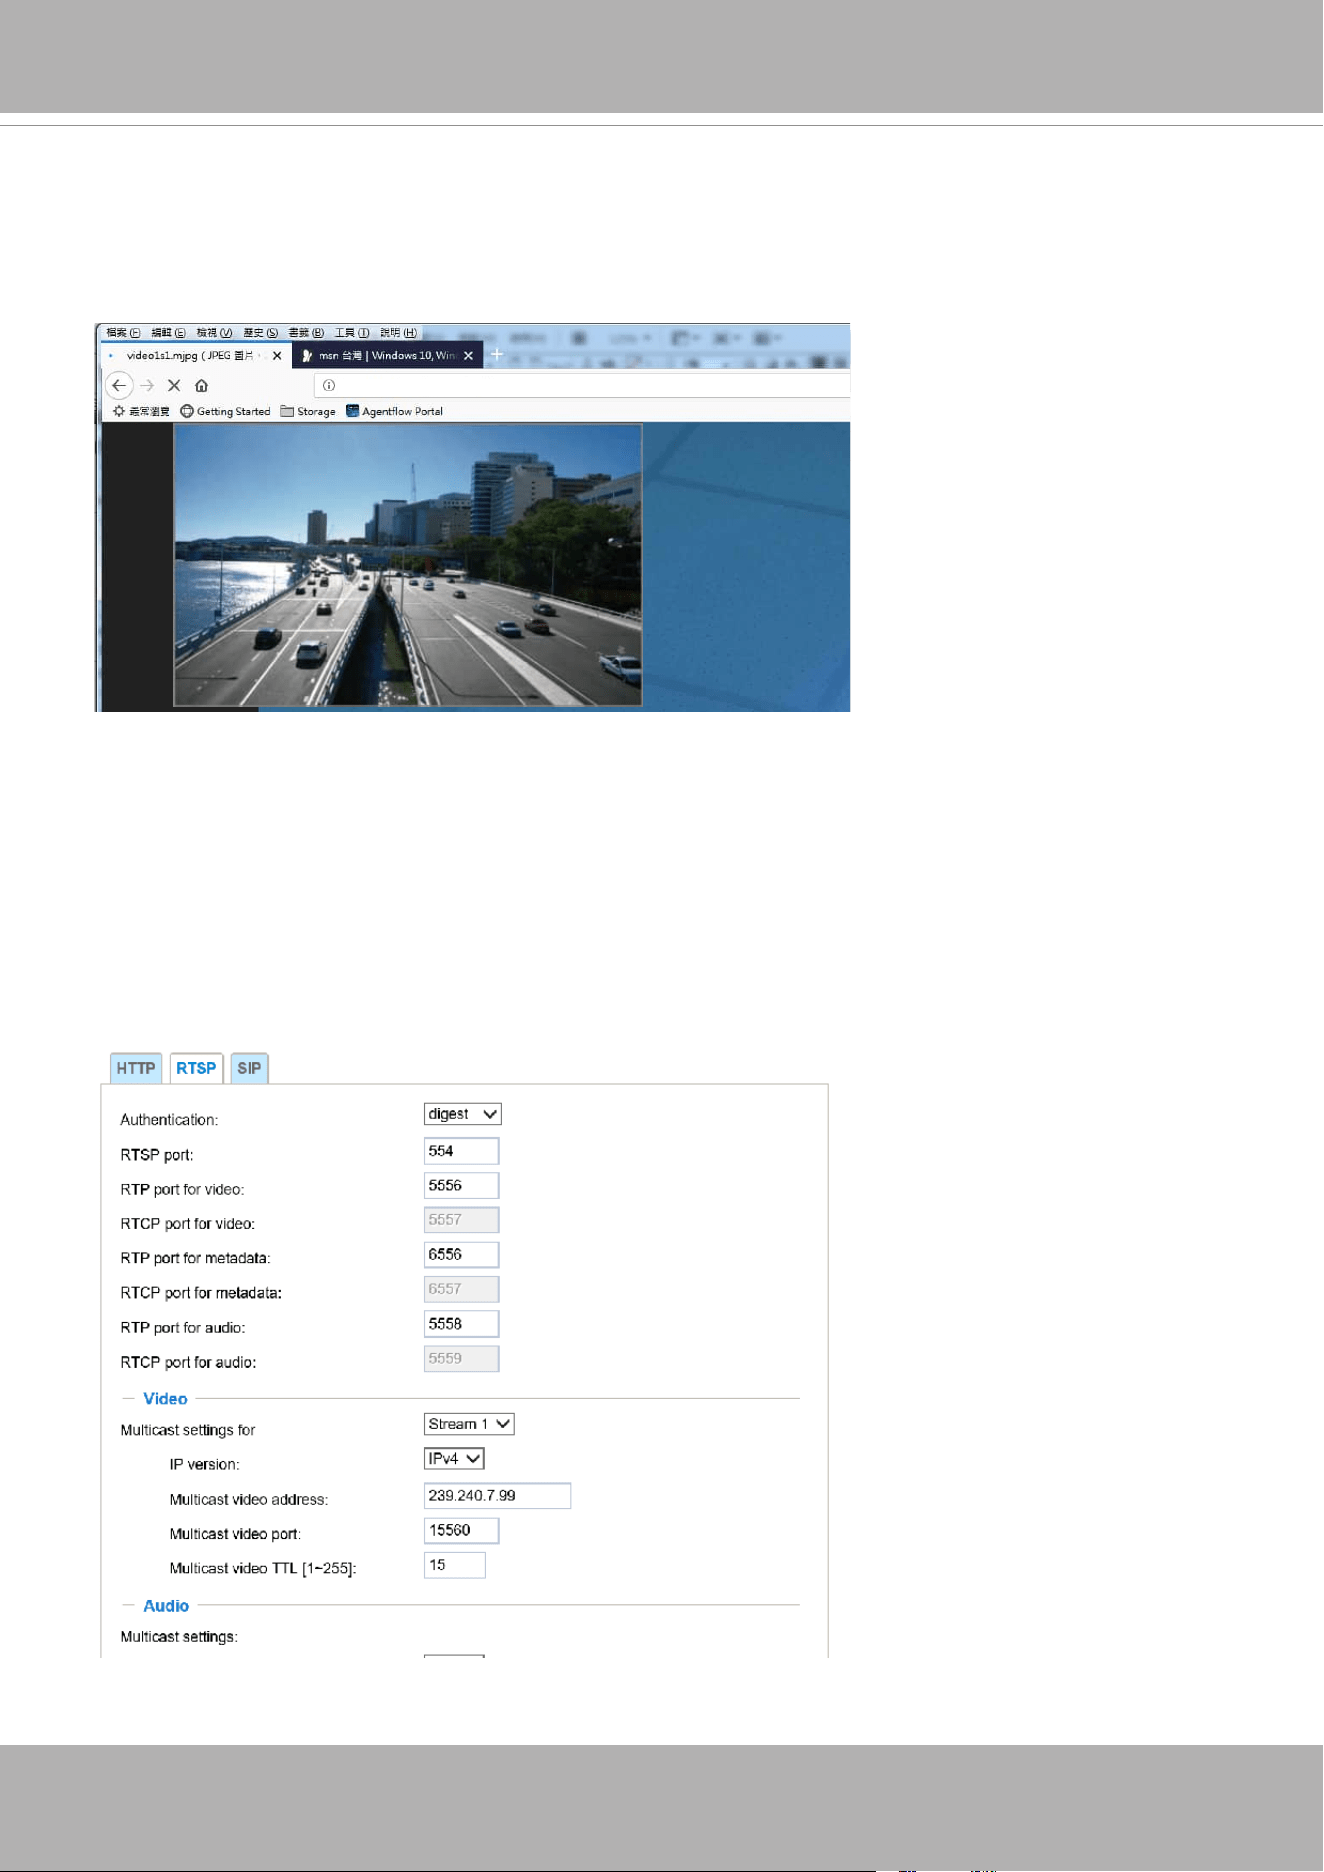
Task: Close the video1s1.mjpg tab
Action: click(277, 355)
